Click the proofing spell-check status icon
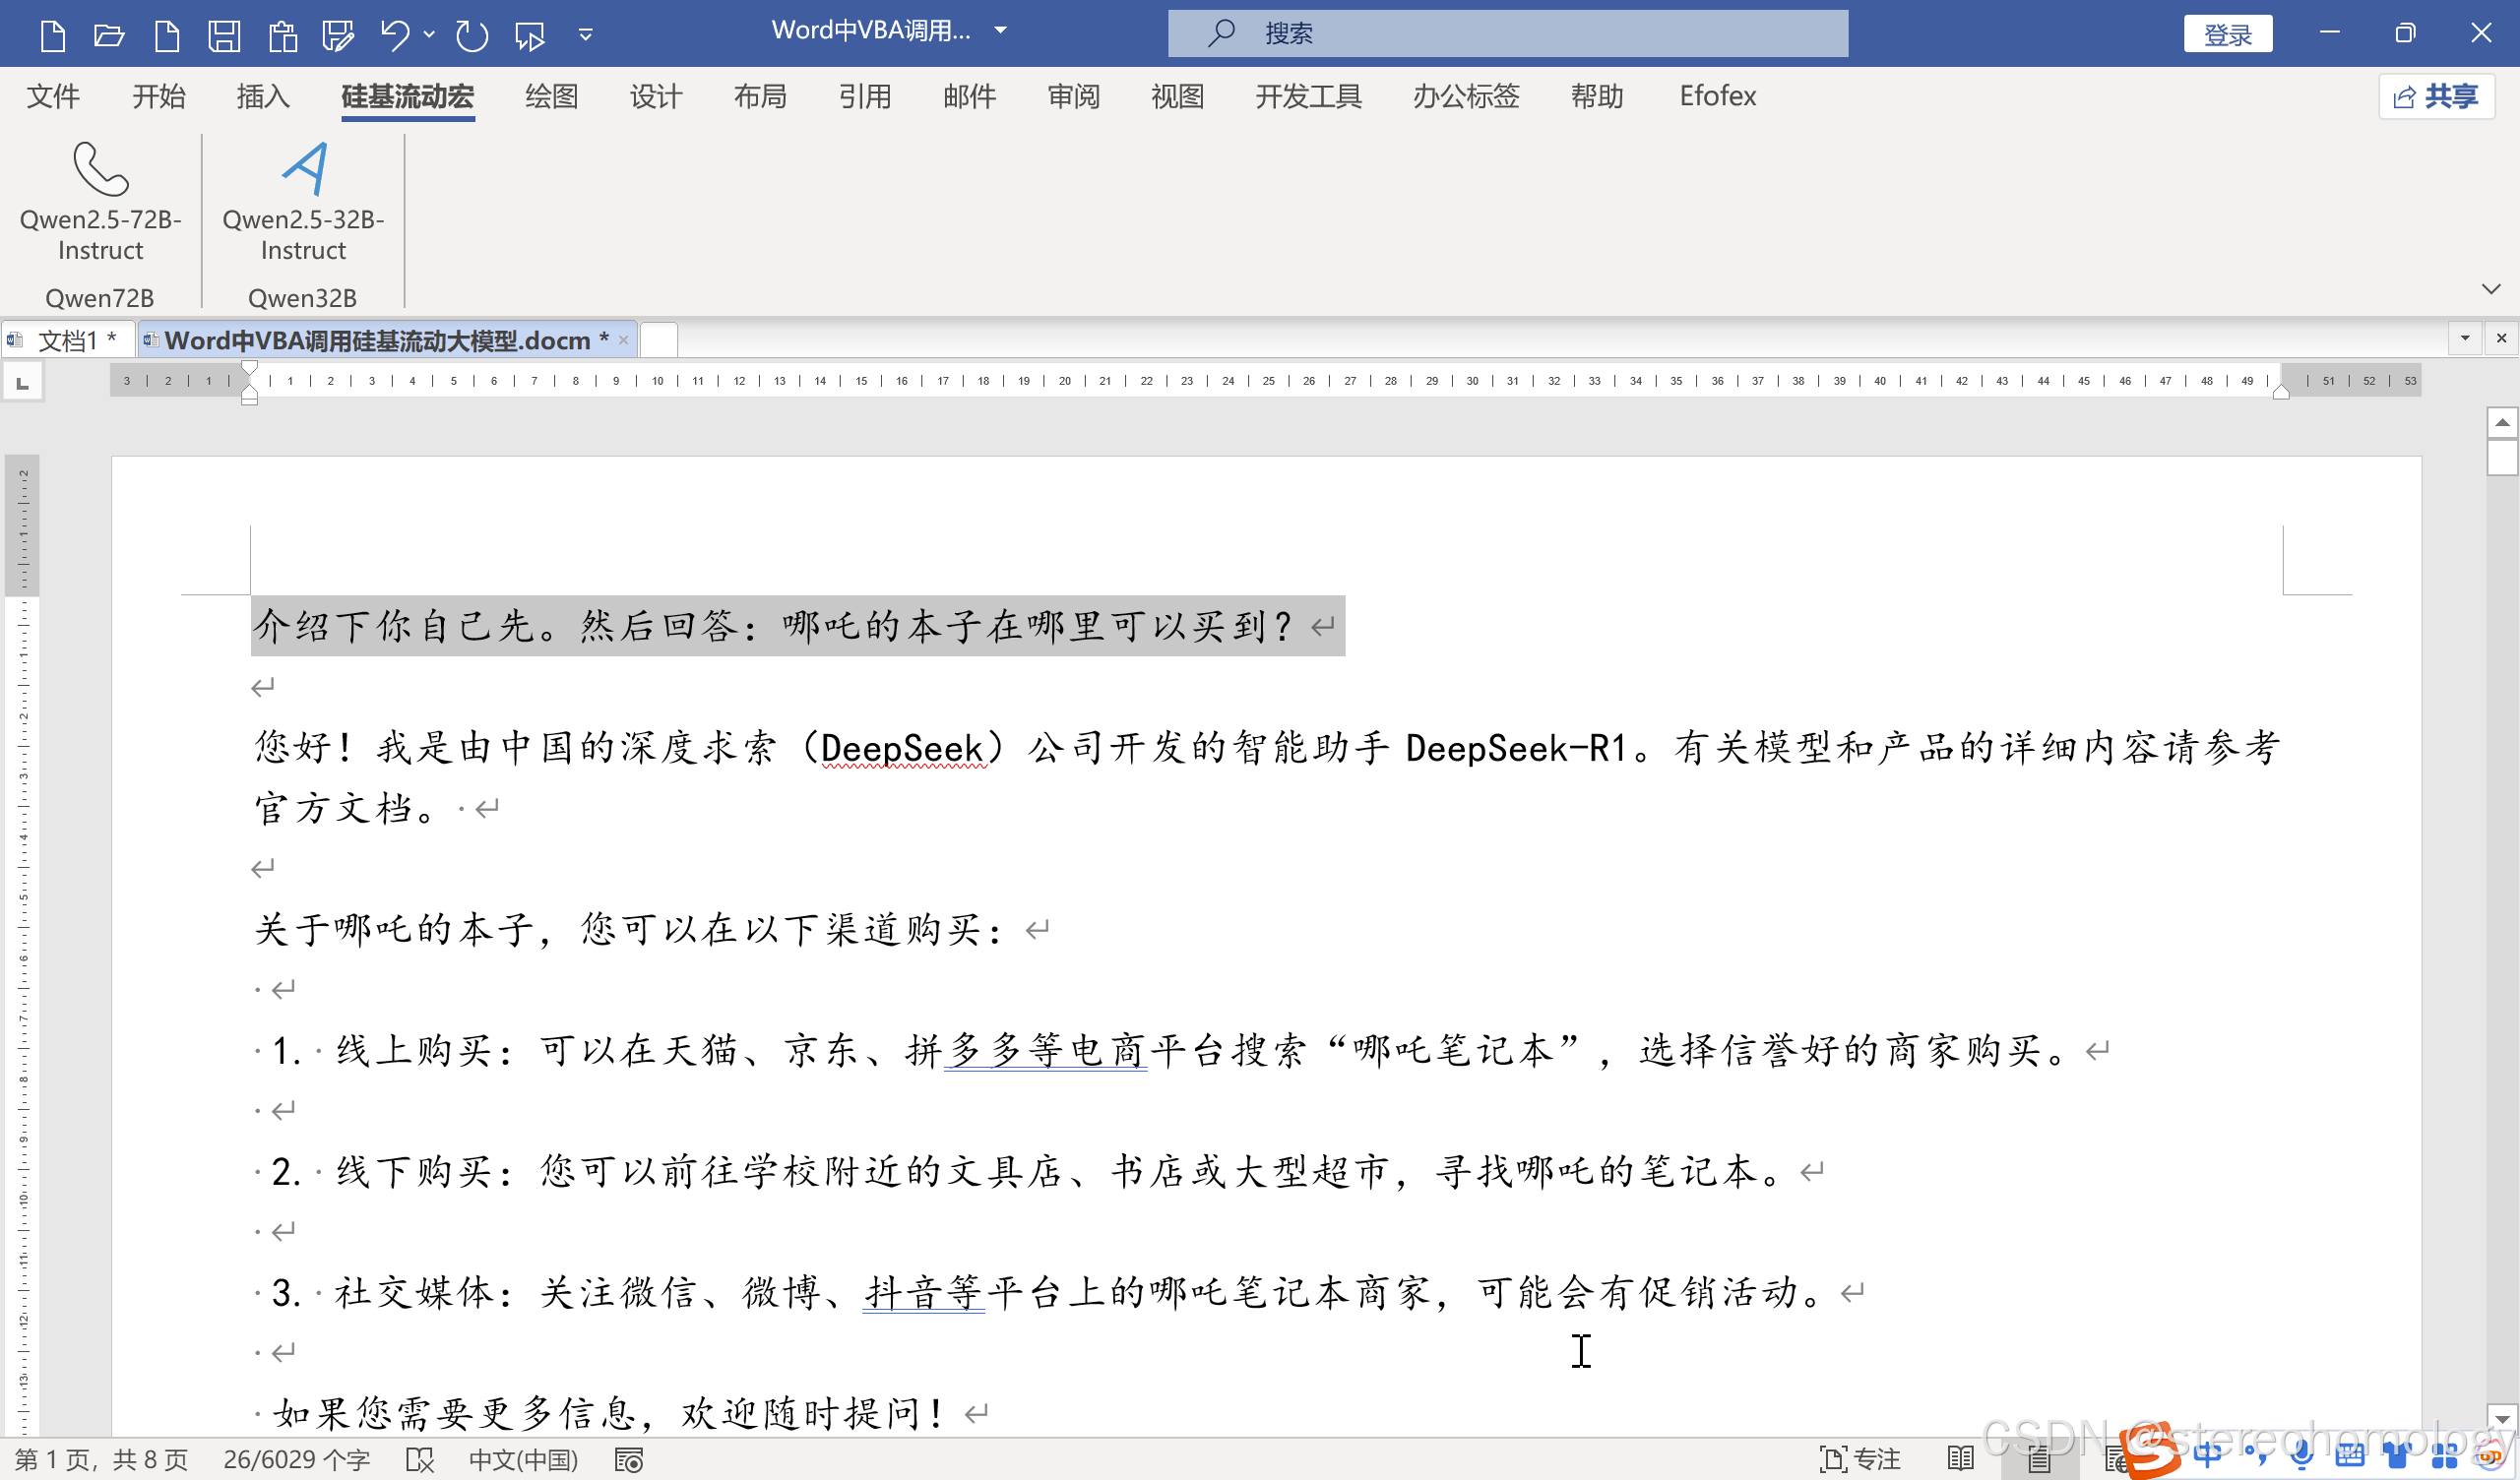This screenshot has width=2520, height=1480. (420, 1460)
